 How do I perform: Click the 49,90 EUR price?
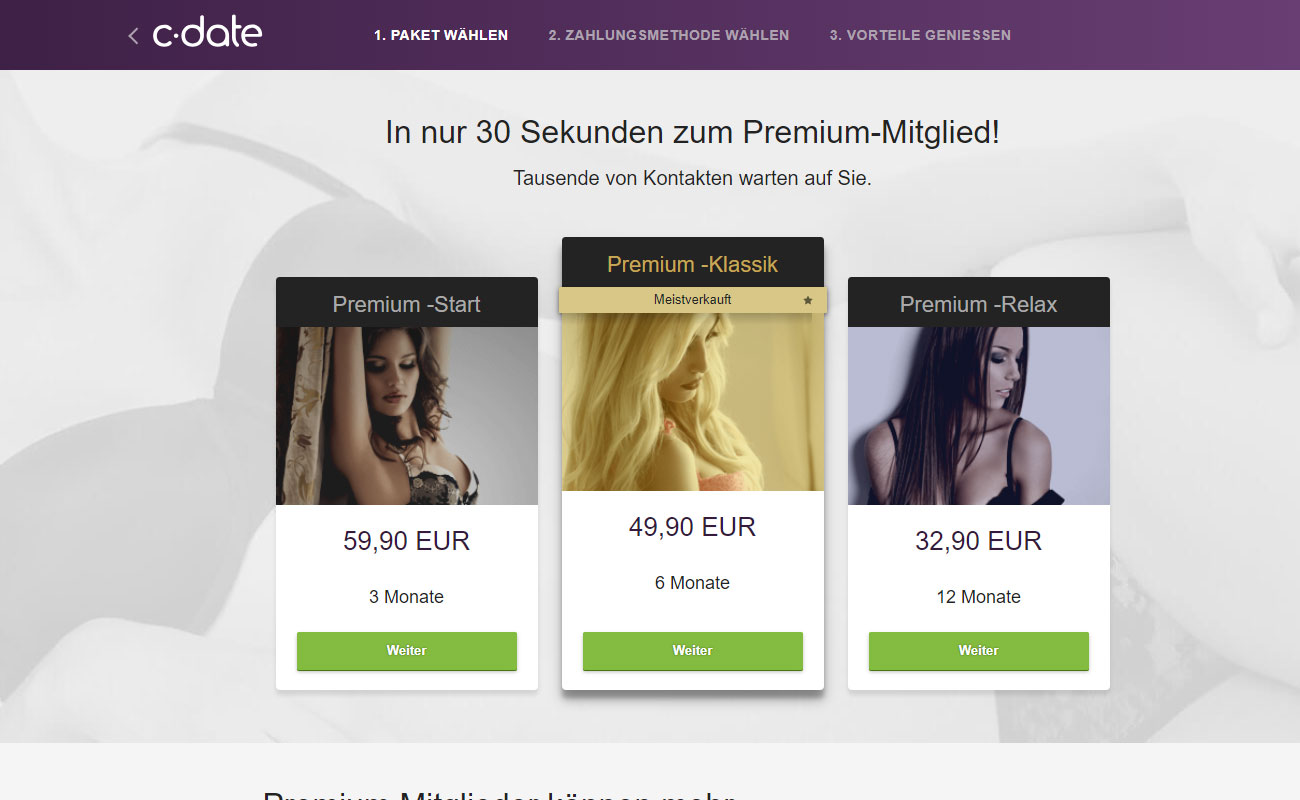click(x=693, y=527)
